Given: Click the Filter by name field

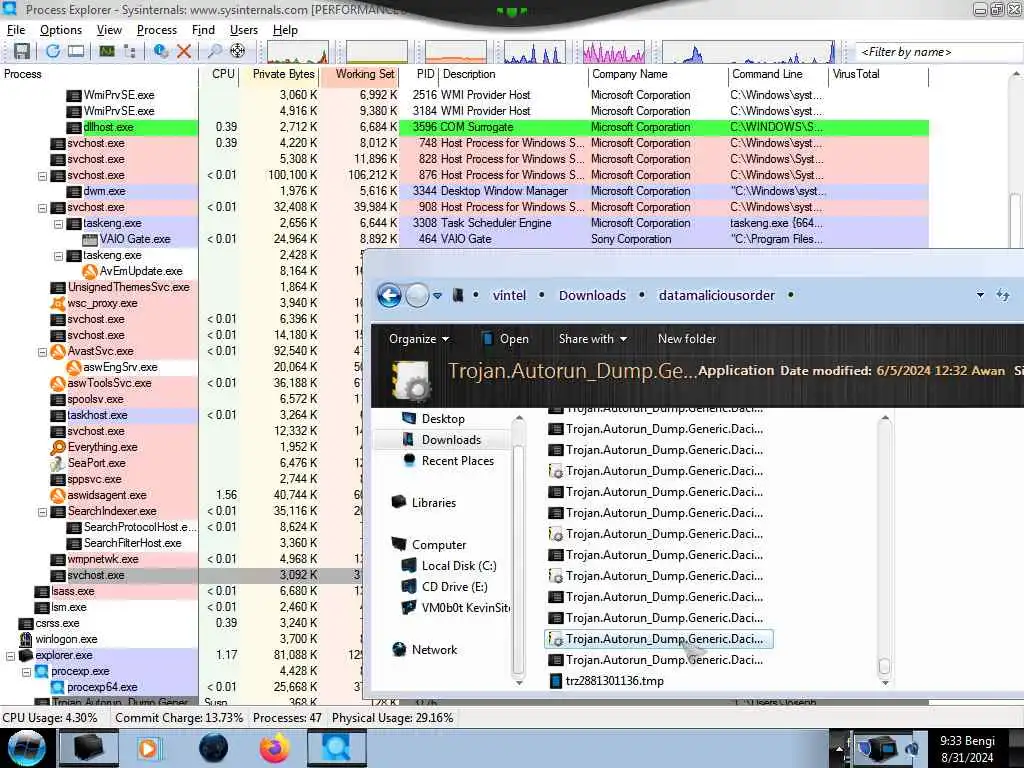Looking at the screenshot, I should pyautogui.click(x=939, y=52).
